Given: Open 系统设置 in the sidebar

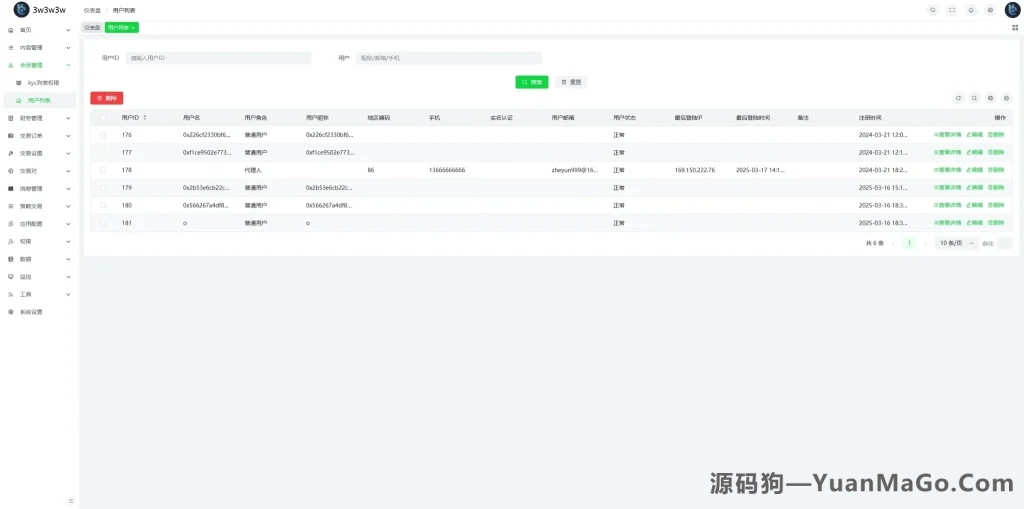Looking at the screenshot, I should click(x=39, y=312).
